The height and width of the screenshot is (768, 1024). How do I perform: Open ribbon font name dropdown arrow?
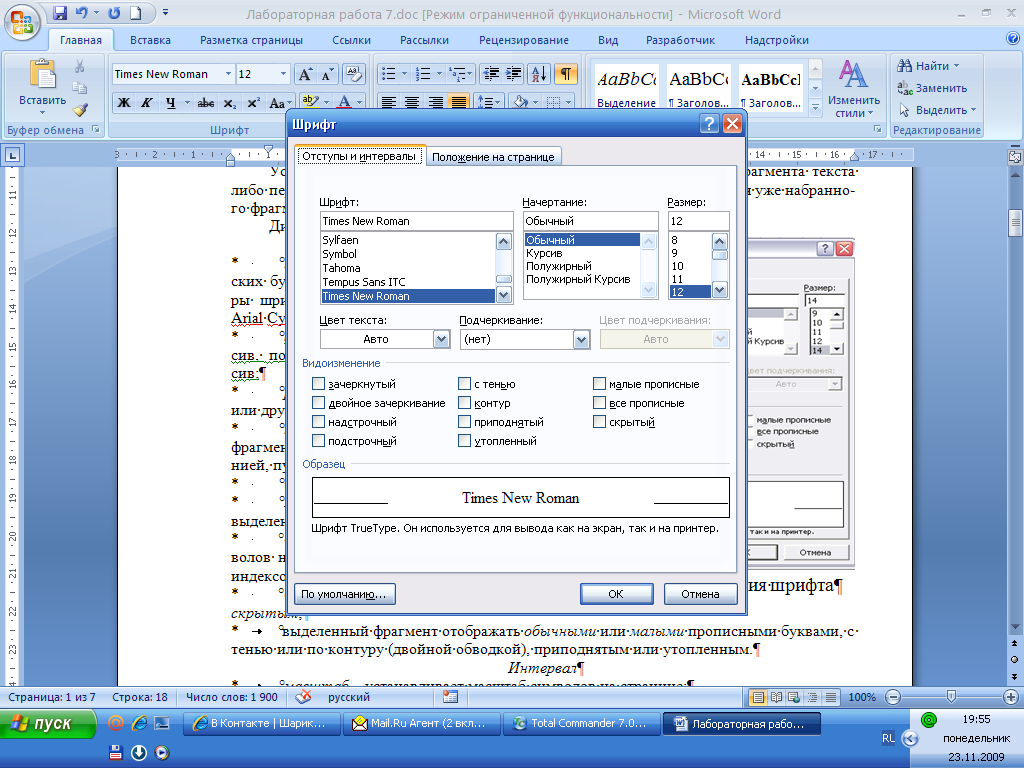click(x=228, y=74)
